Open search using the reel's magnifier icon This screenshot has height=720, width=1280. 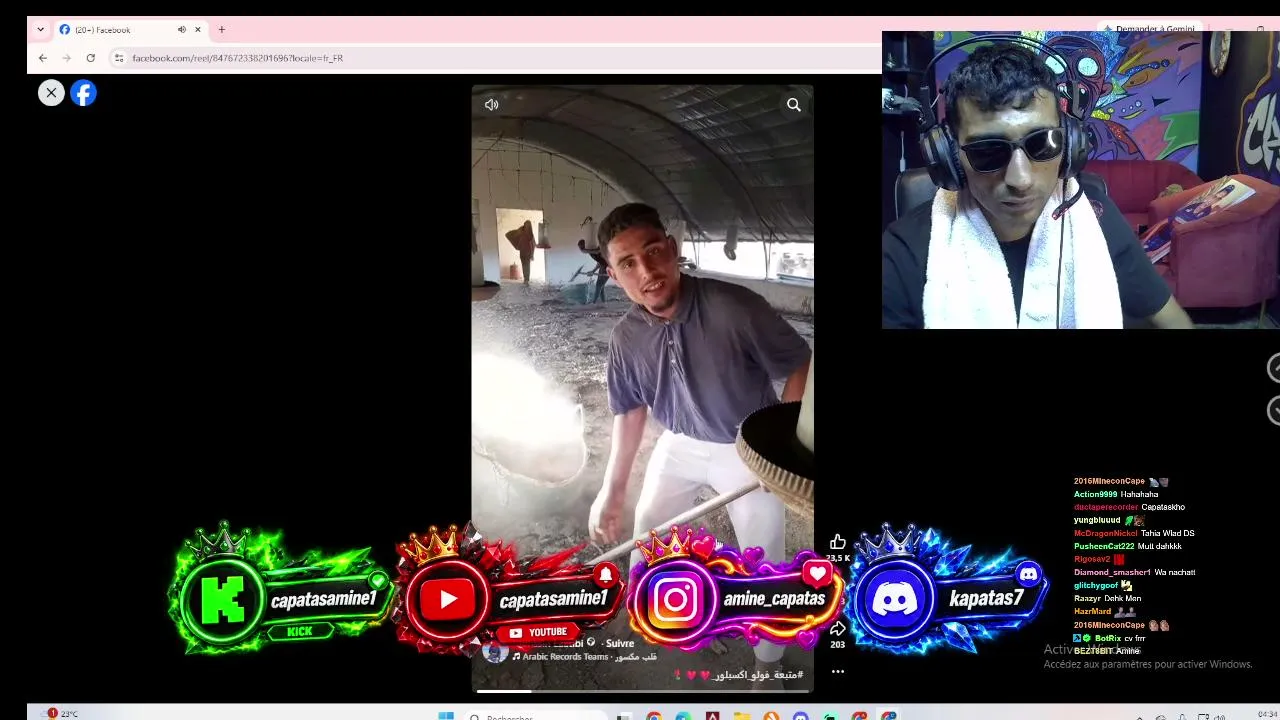[x=794, y=105]
